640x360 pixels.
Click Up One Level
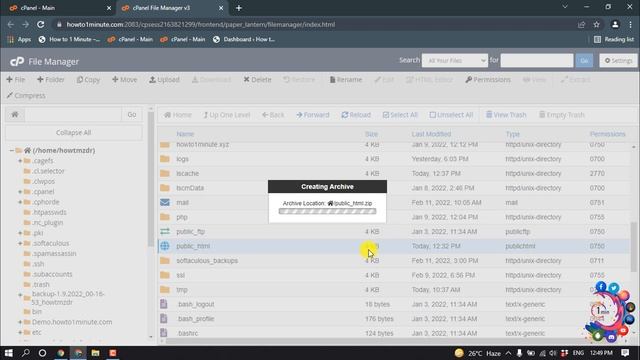click(227, 115)
